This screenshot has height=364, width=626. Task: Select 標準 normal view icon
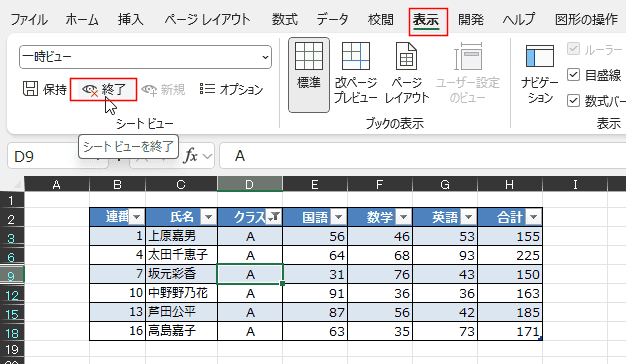click(x=309, y=56)
